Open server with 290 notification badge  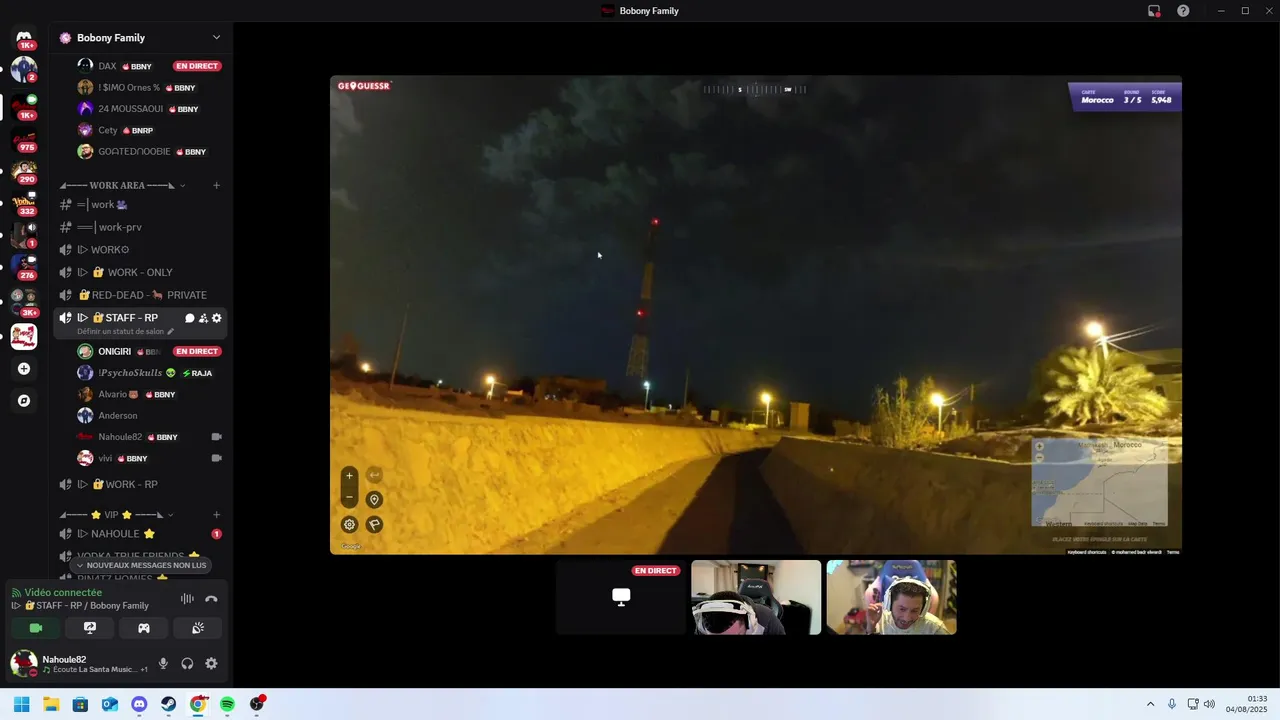24,172
